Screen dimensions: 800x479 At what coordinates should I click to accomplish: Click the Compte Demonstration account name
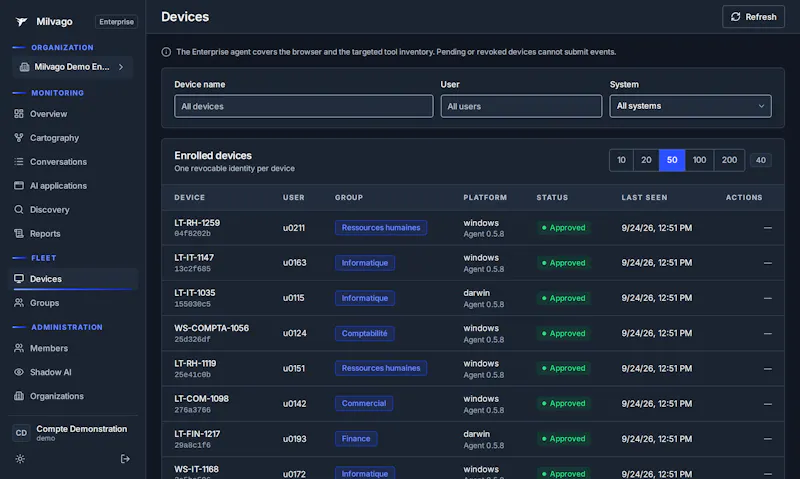tap(82, 428)
